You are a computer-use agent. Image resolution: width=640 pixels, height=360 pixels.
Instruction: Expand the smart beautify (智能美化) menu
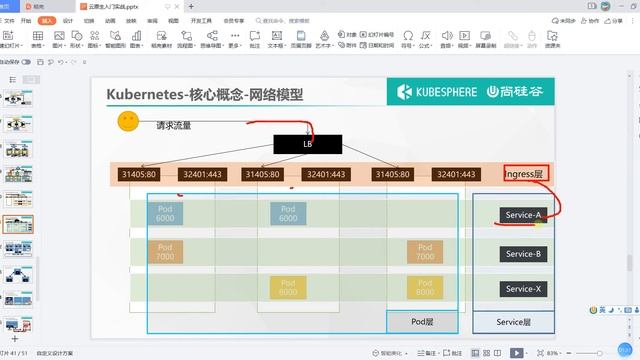pos(390,353)
